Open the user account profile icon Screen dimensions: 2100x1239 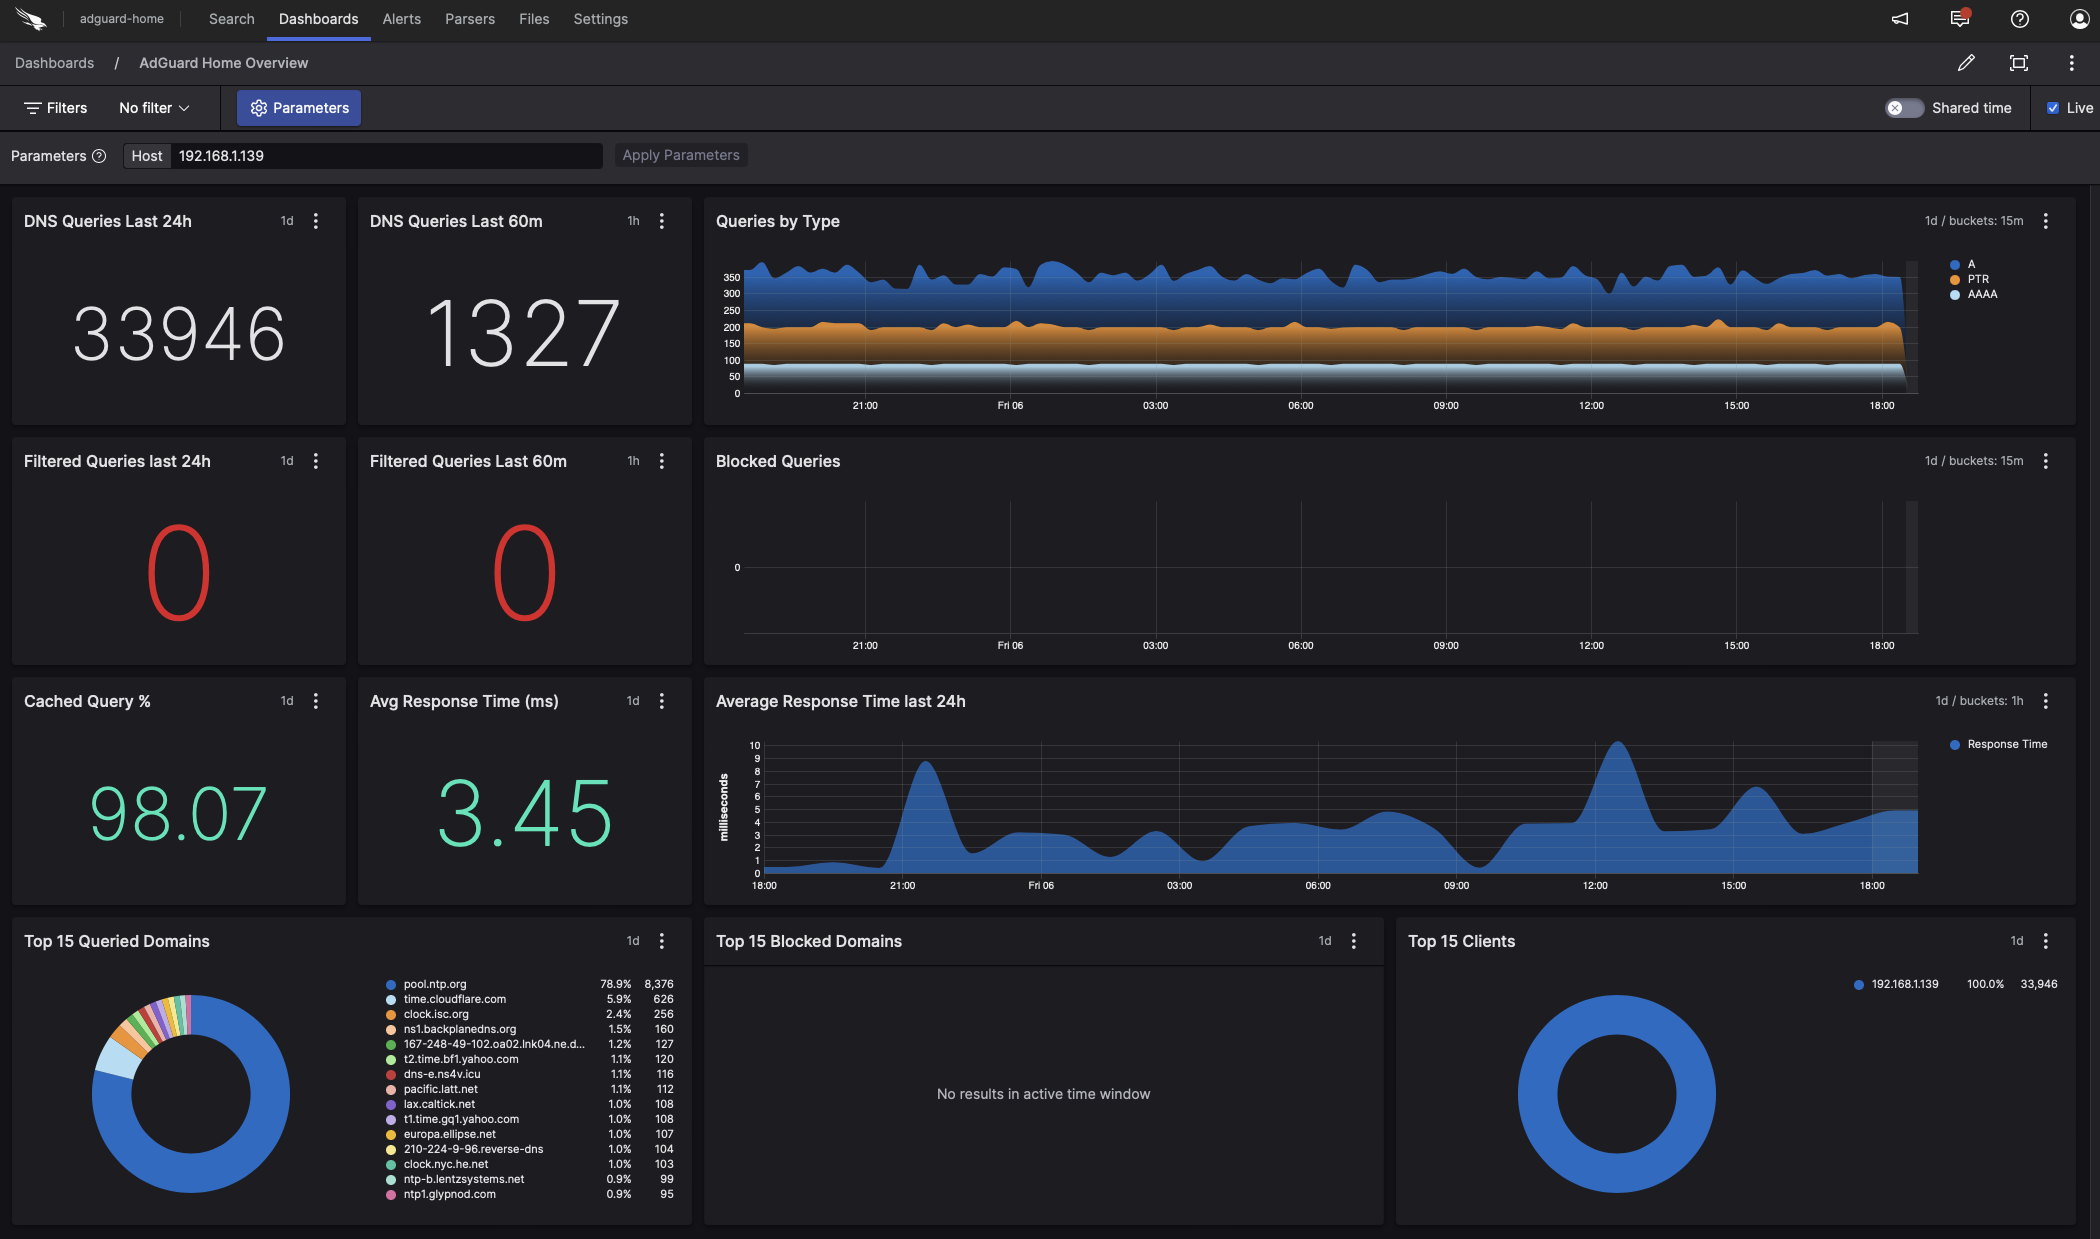tap(2079, 19)
